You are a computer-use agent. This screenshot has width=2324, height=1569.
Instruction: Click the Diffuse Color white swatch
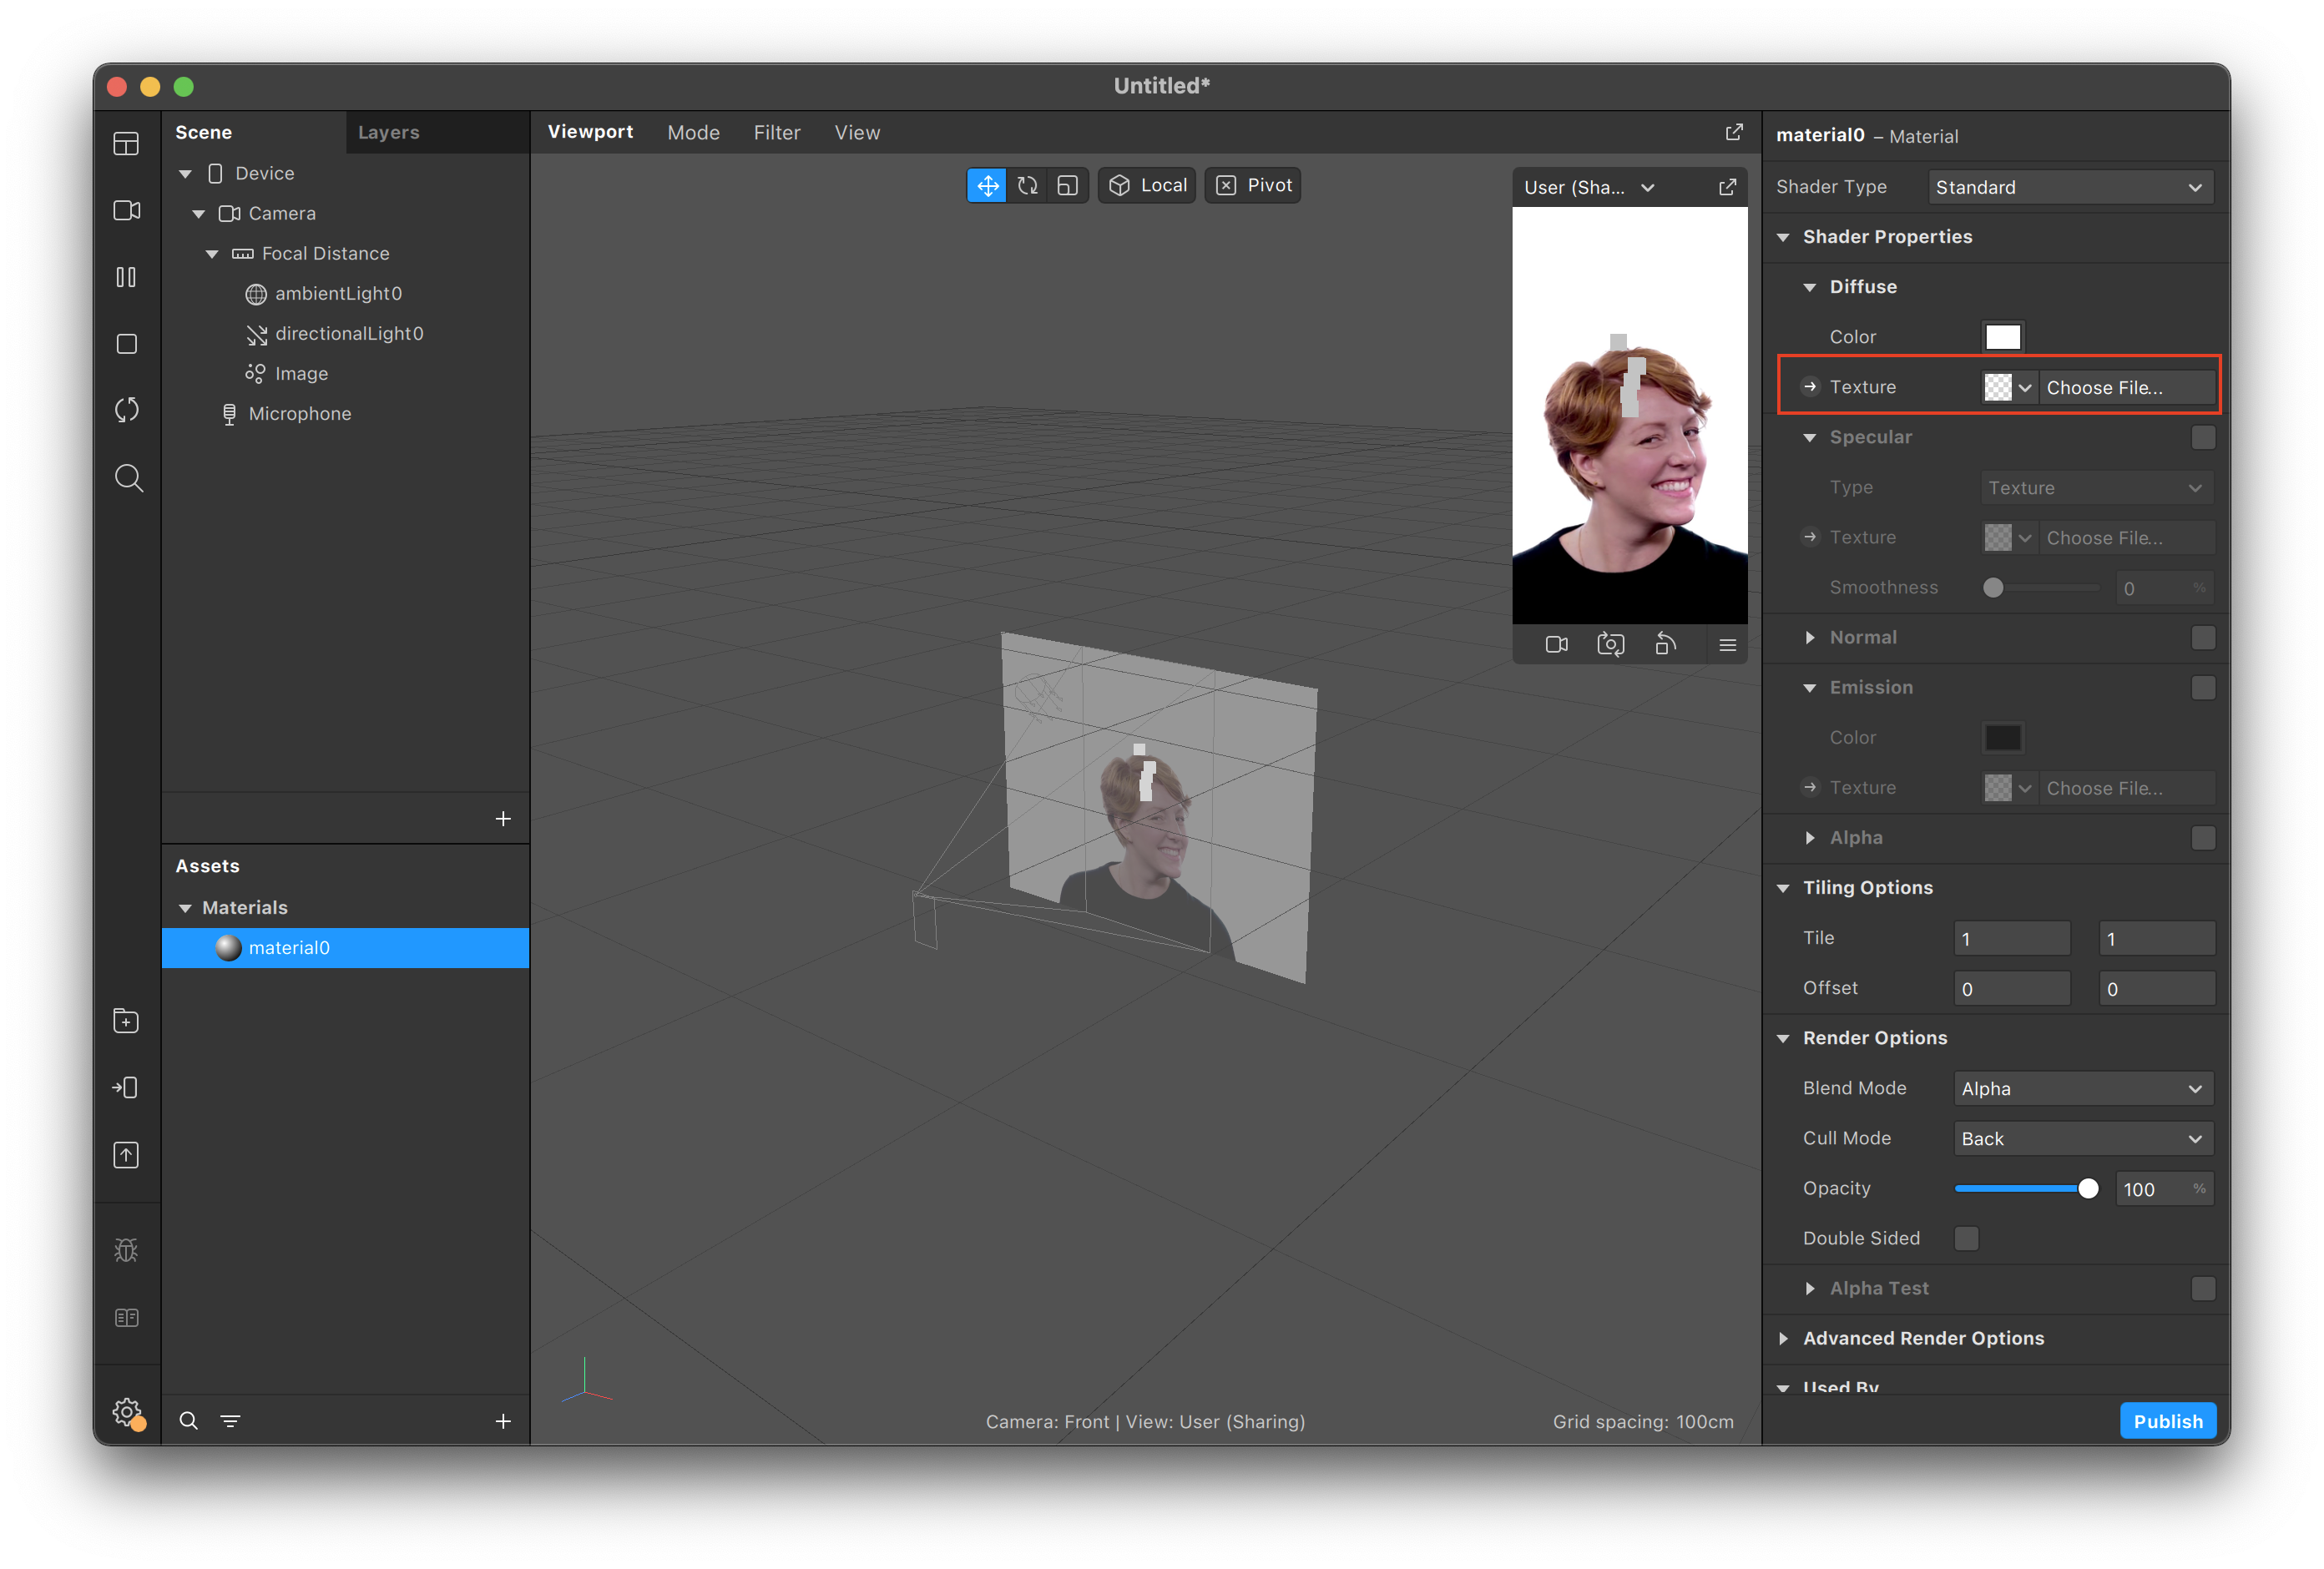tap(2002, 337)
